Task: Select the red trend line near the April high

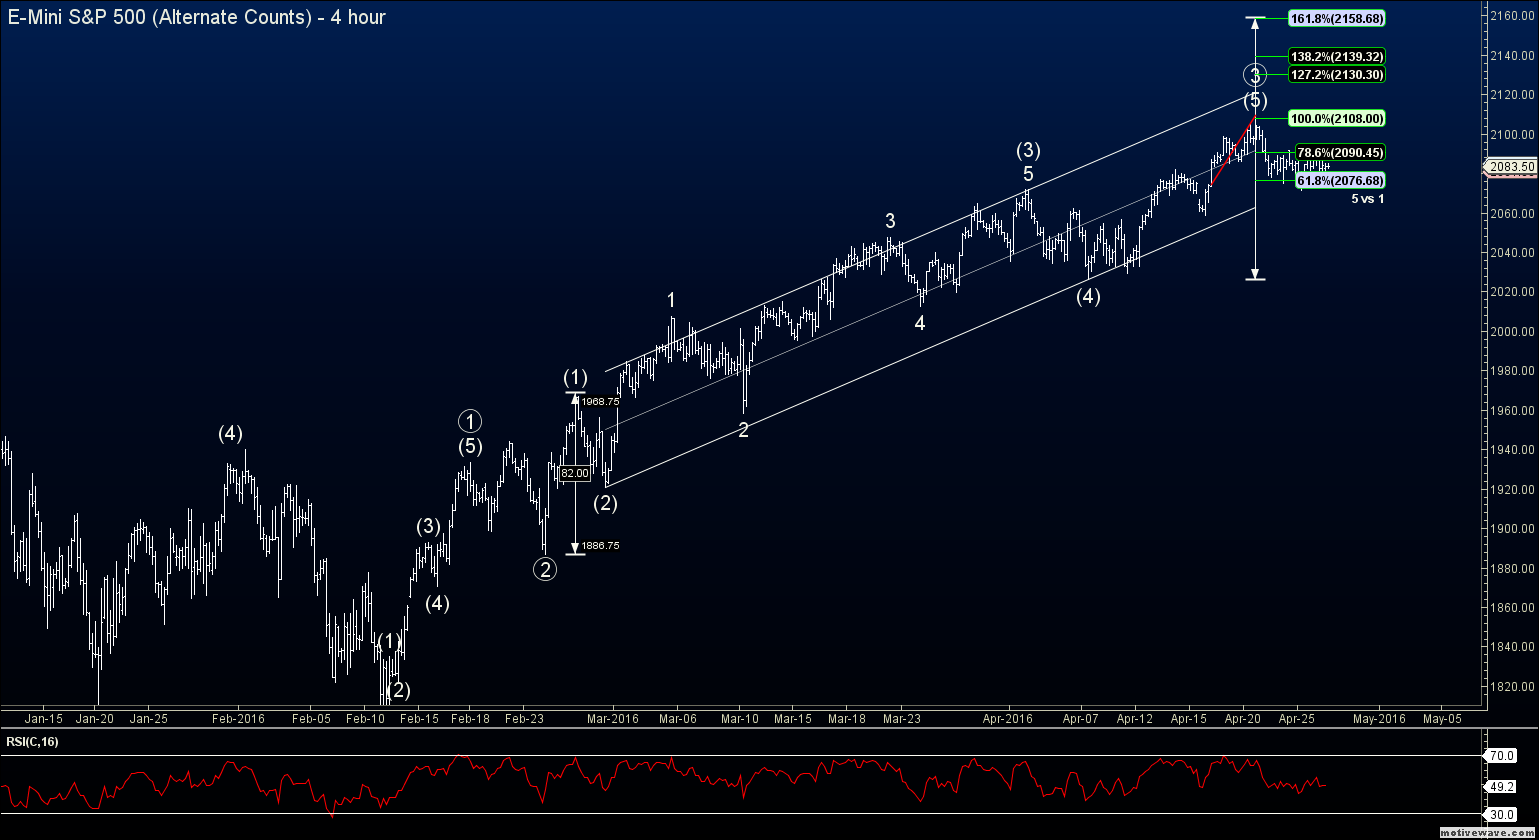Action: (1232, 151)
